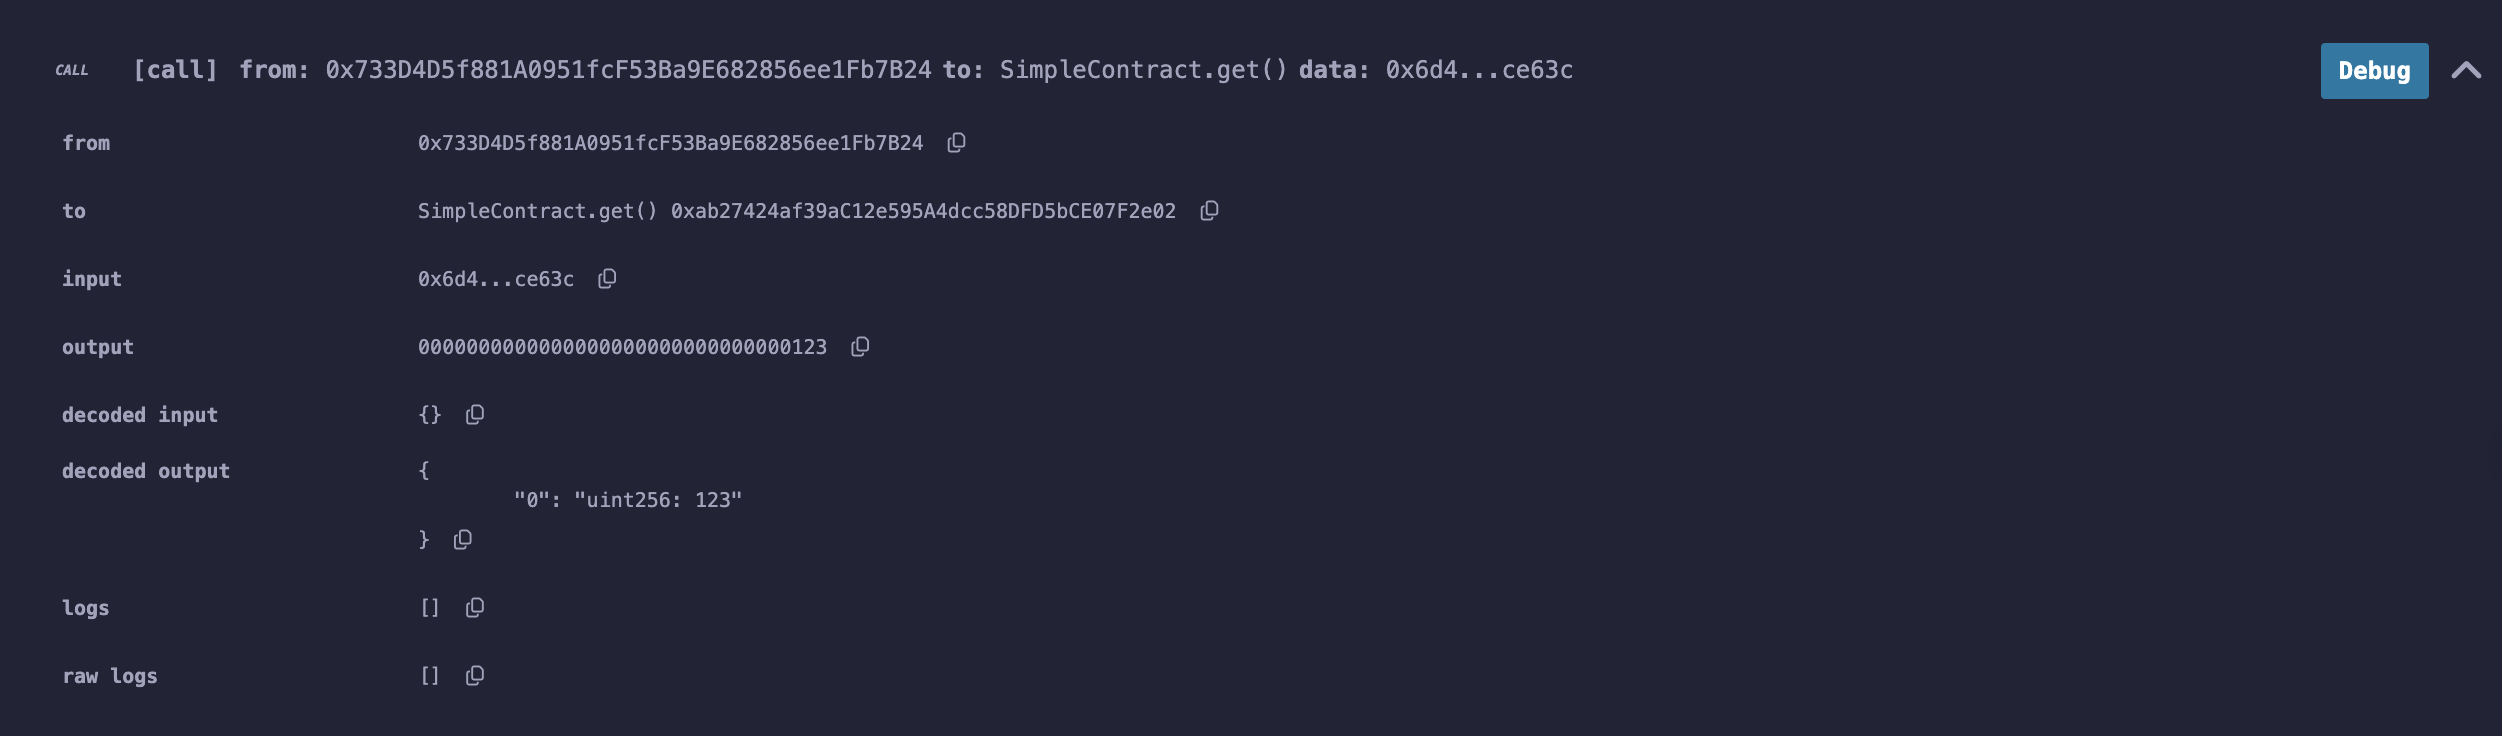The image size is (2502, 736).
Task: Click the Debug button
Action: coord(2374,71)
